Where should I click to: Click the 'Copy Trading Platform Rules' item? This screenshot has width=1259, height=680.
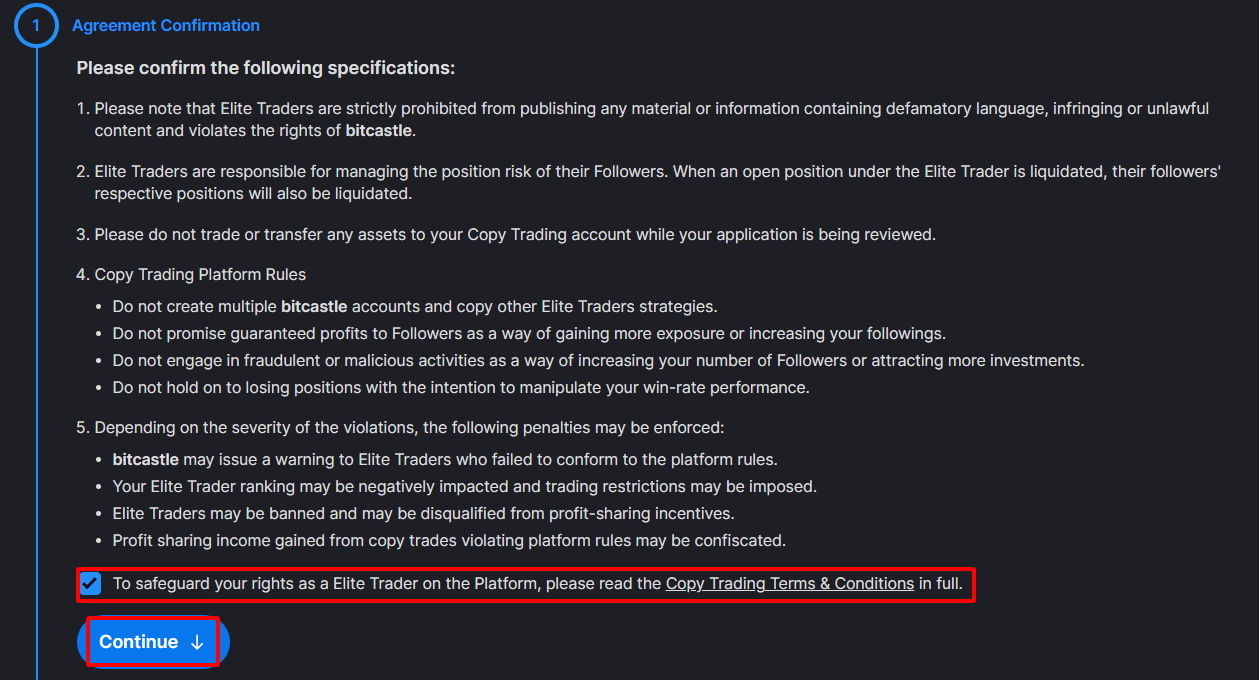[191, 274]
